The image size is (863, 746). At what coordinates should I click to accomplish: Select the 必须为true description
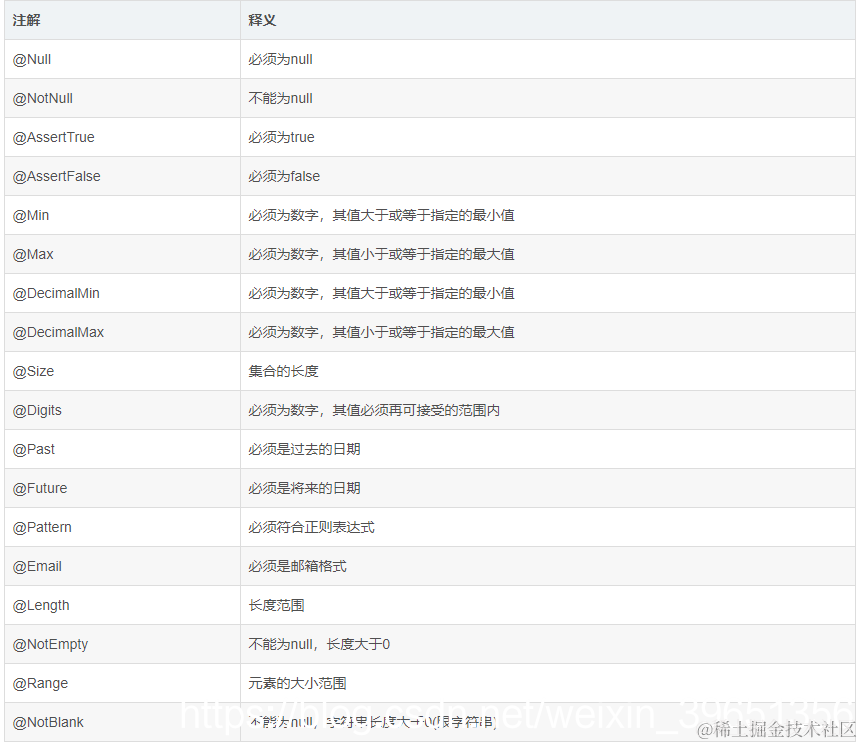281,138
